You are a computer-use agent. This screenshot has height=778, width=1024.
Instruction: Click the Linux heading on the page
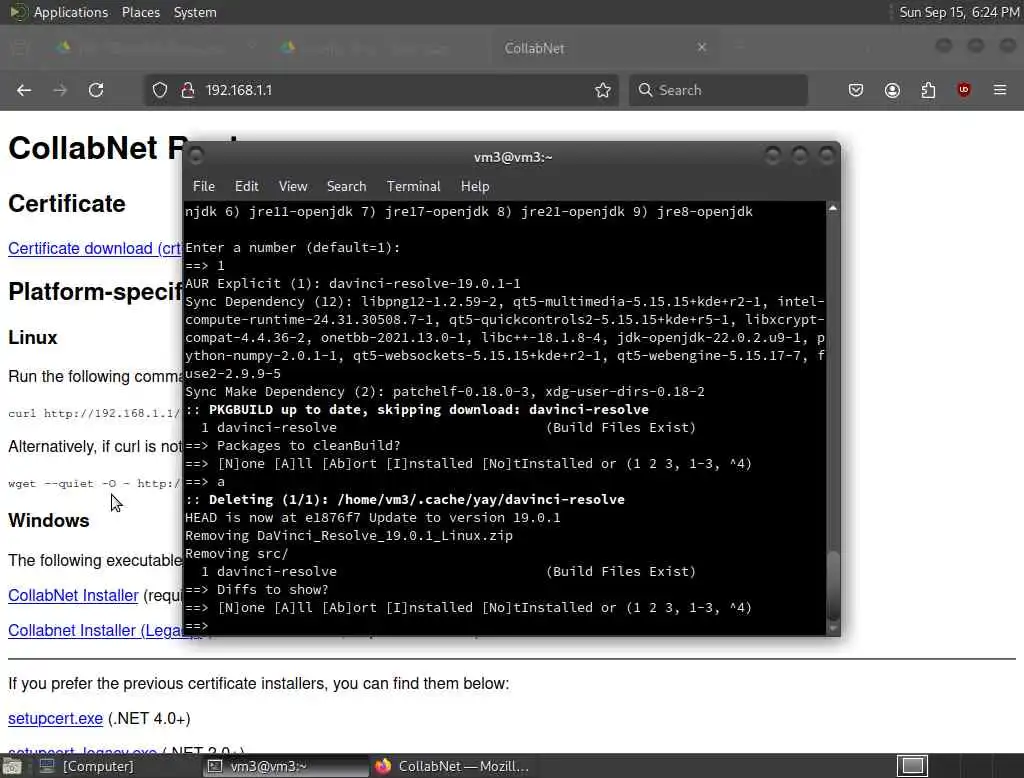tap(33, 338)
